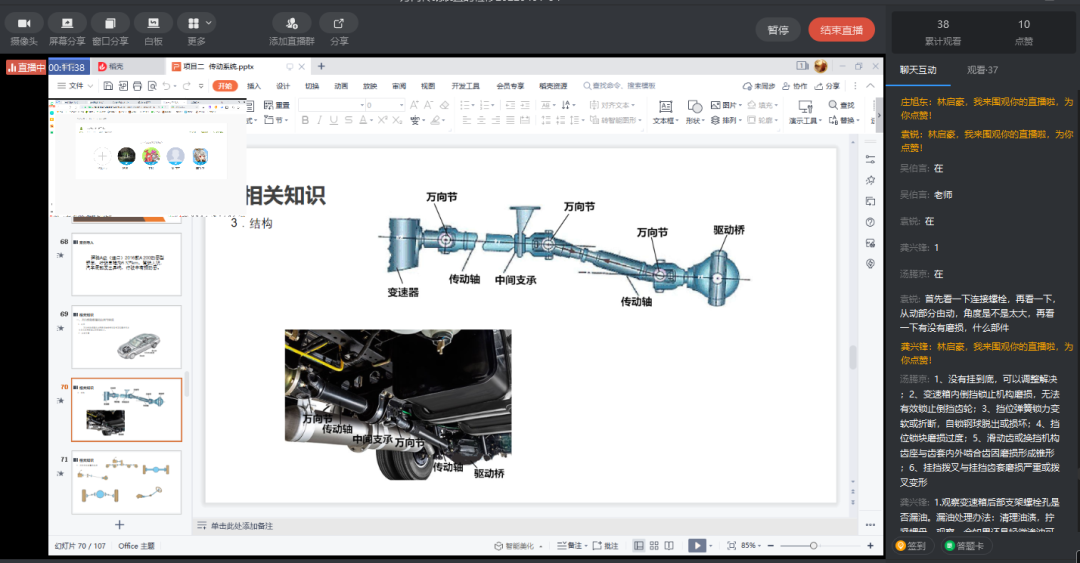
Task: Open the 白板 whiteboard tool
Action: click(153, 23)
